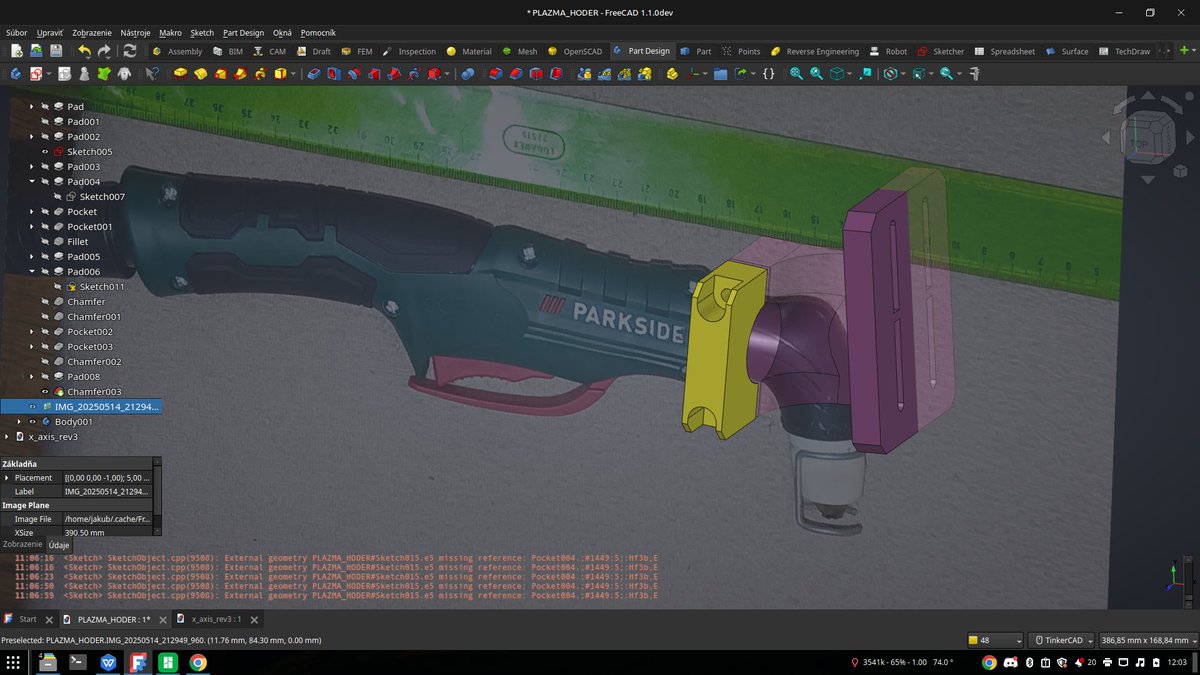Select Chamfer002 in the model tree
Screen dimensions: 1200x675
coord(94,362)
